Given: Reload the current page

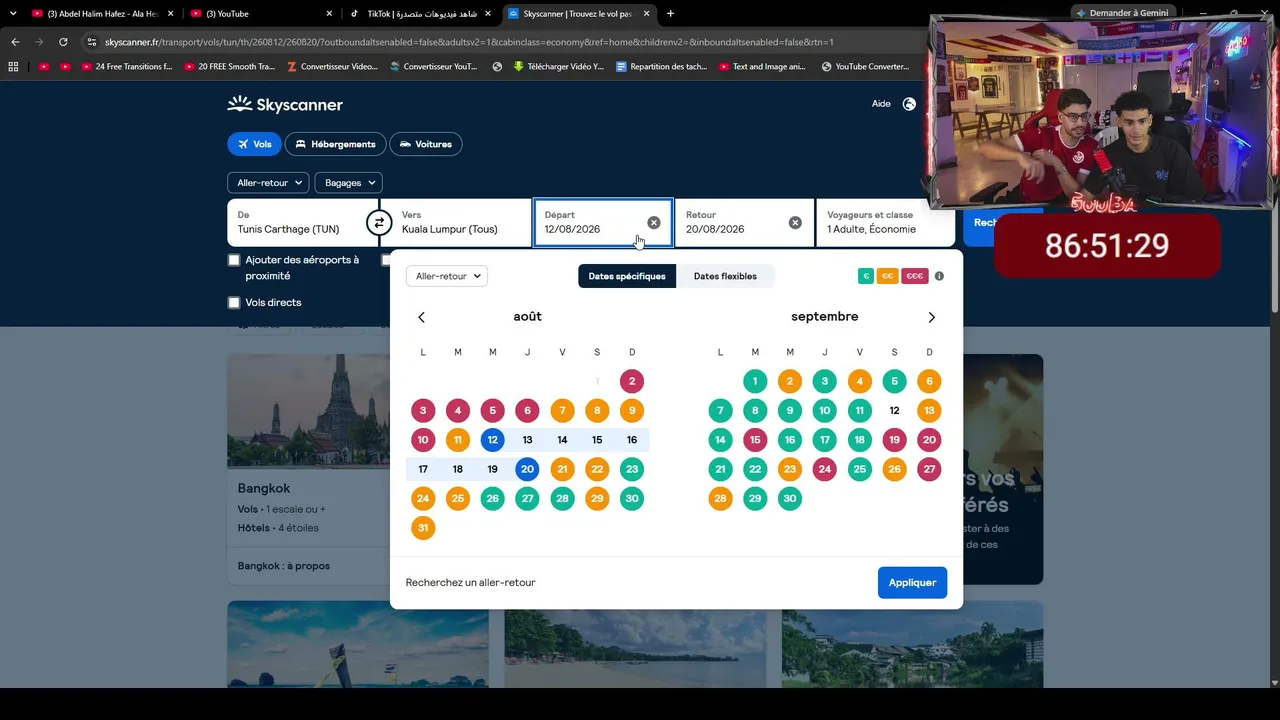Looking at the screenshot, I should point(63,42).
